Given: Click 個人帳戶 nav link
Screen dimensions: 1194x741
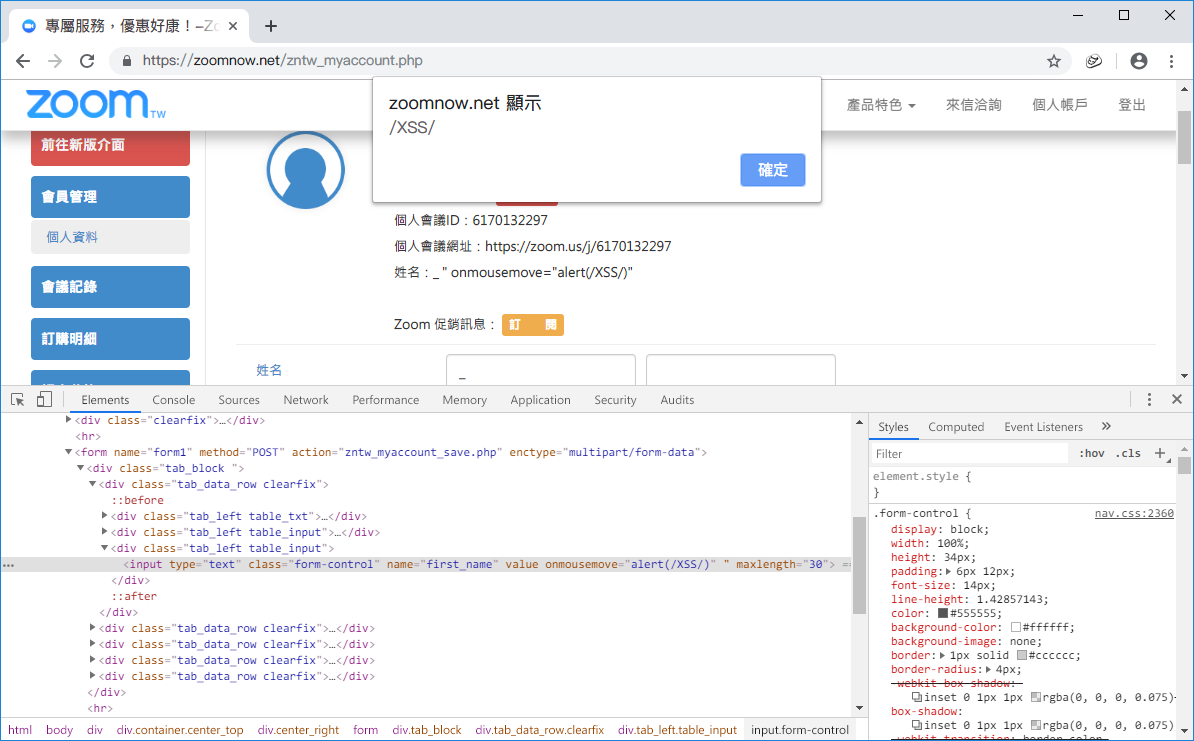Looking at the screenshot, I should tap(1059, 105).
